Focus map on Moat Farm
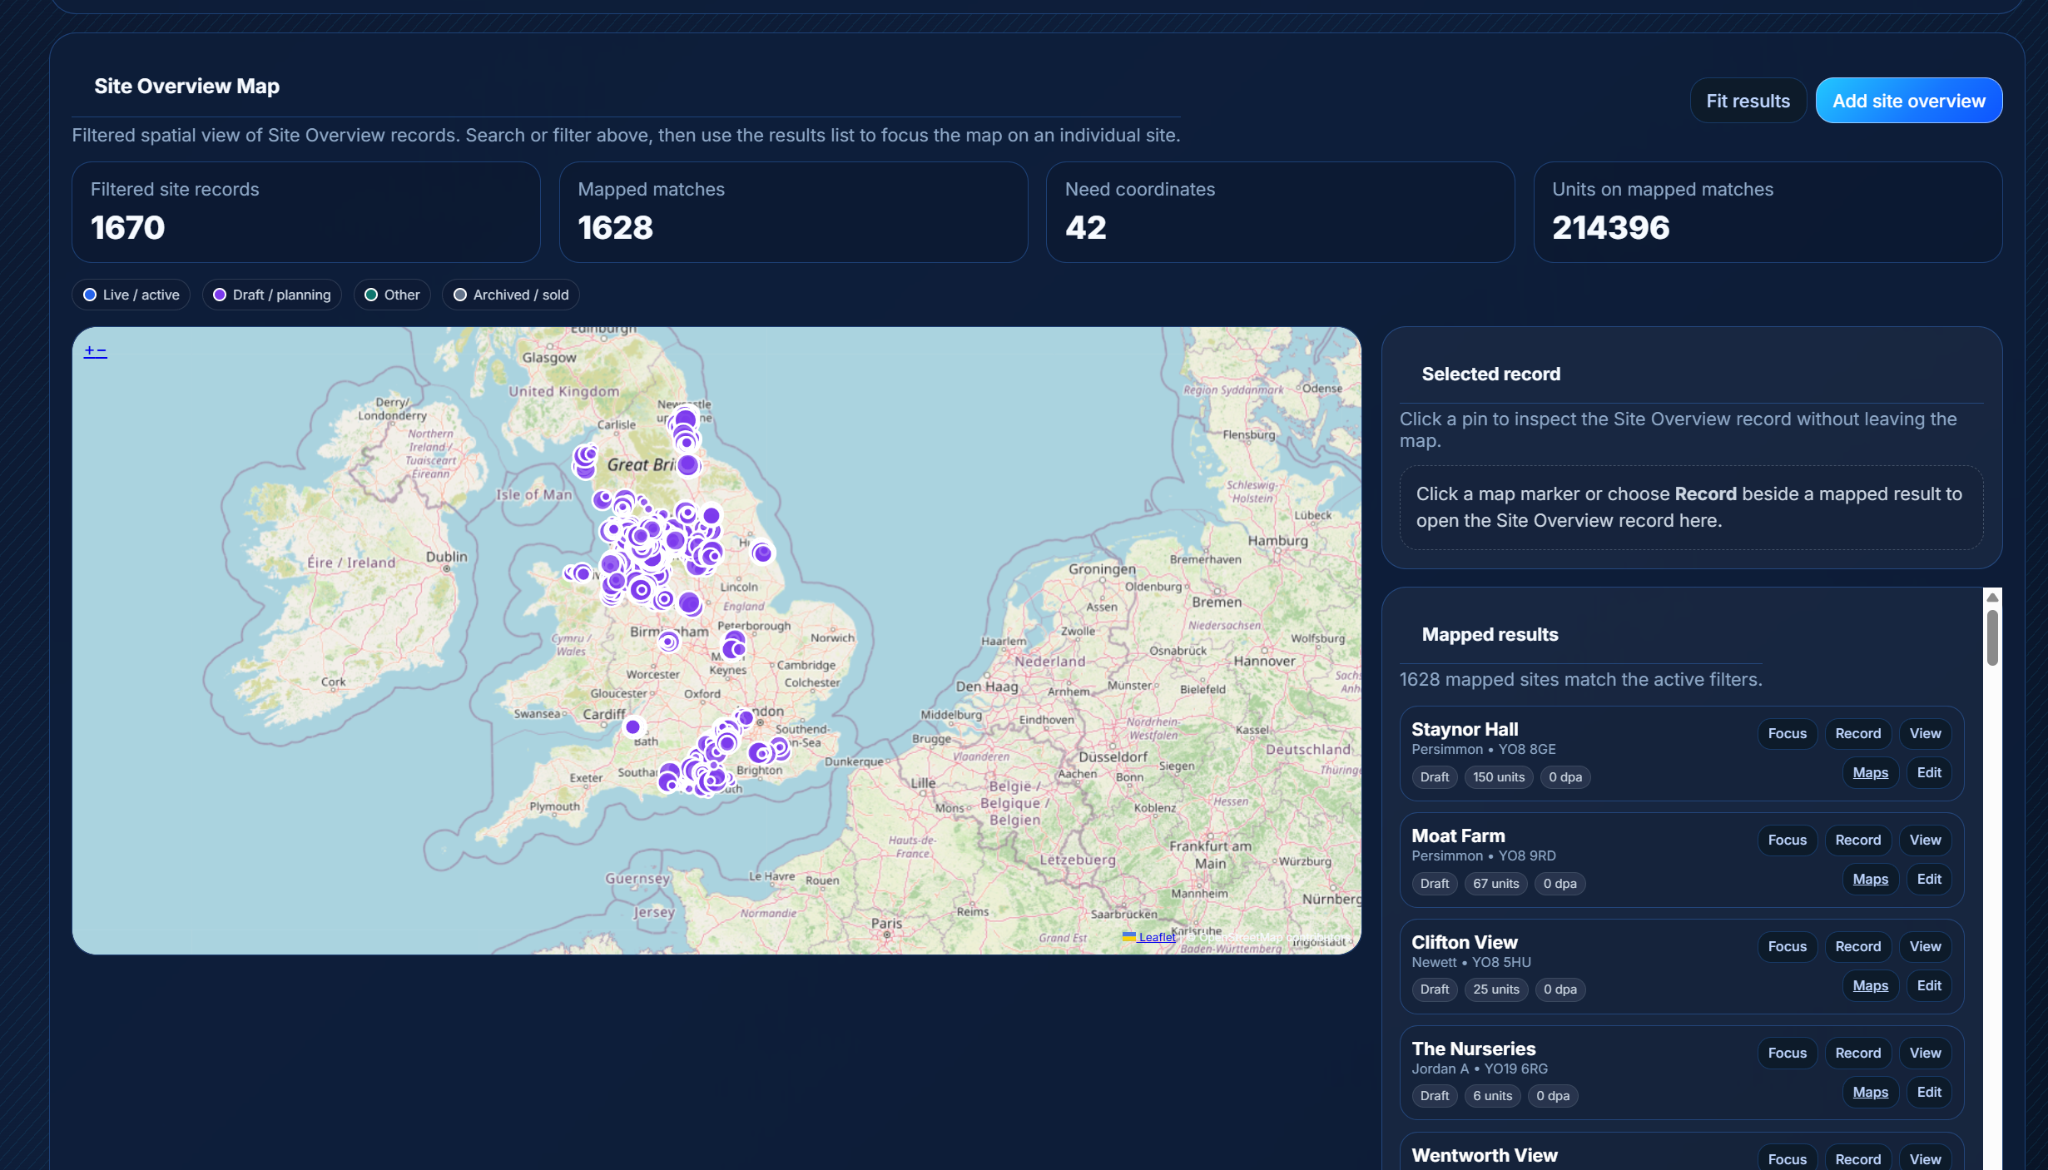Viewport: 2048px width, 1170px height. [x=1787, y=840]
